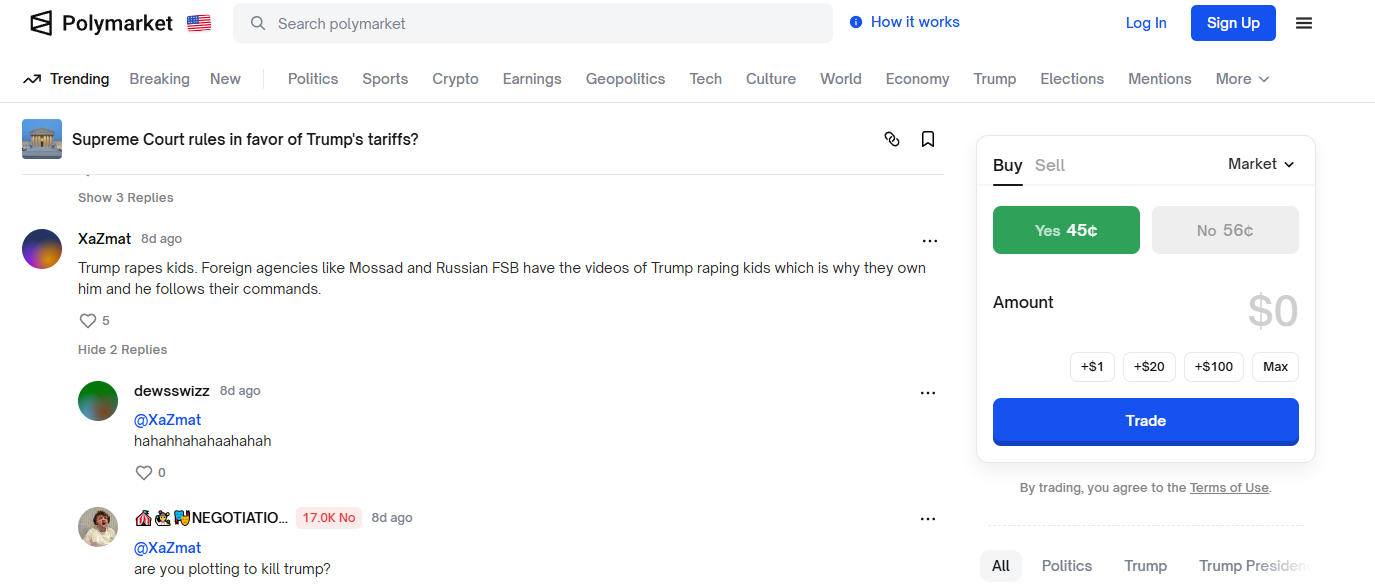Click the blue Trade button
This screenshot has width=1375, height=587.
1146,421
